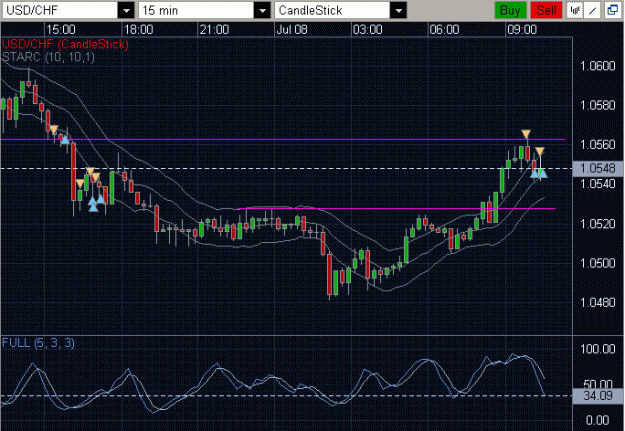Click the green Buy button

click(510, 10)
